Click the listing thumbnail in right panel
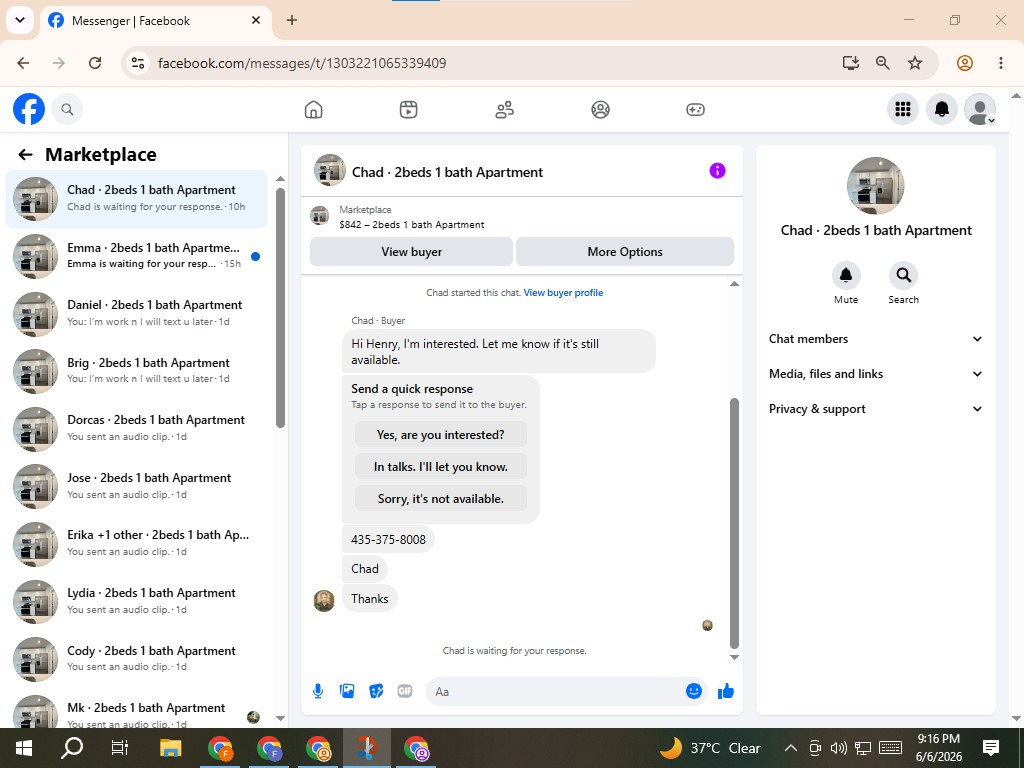The image size is (1024, 768). coord(875,185)
